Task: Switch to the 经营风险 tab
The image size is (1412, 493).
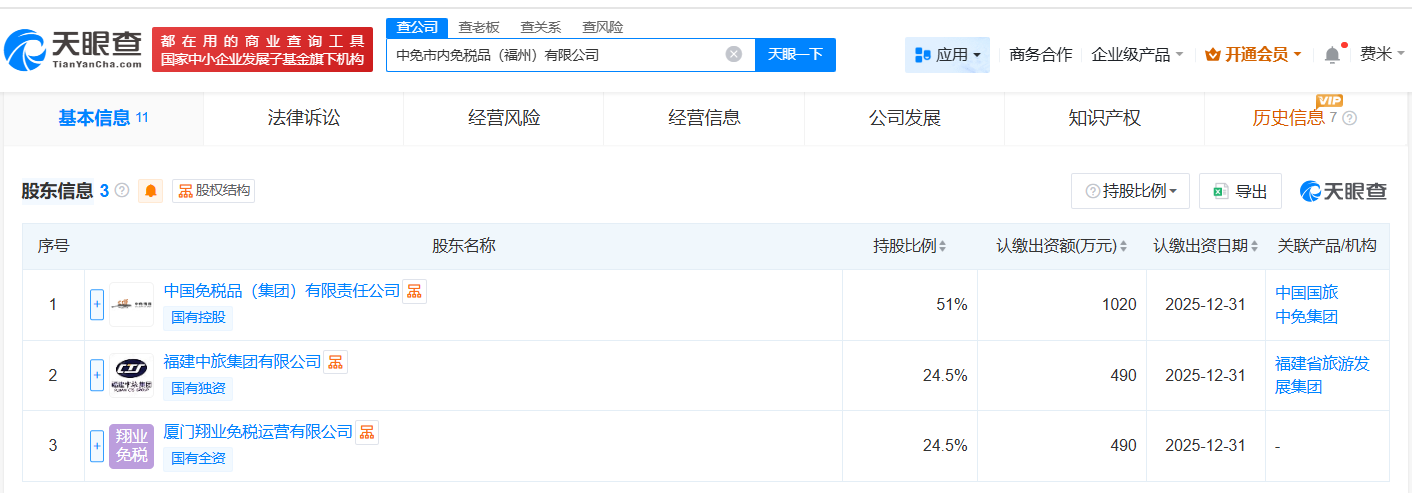Action: [504, 118]
